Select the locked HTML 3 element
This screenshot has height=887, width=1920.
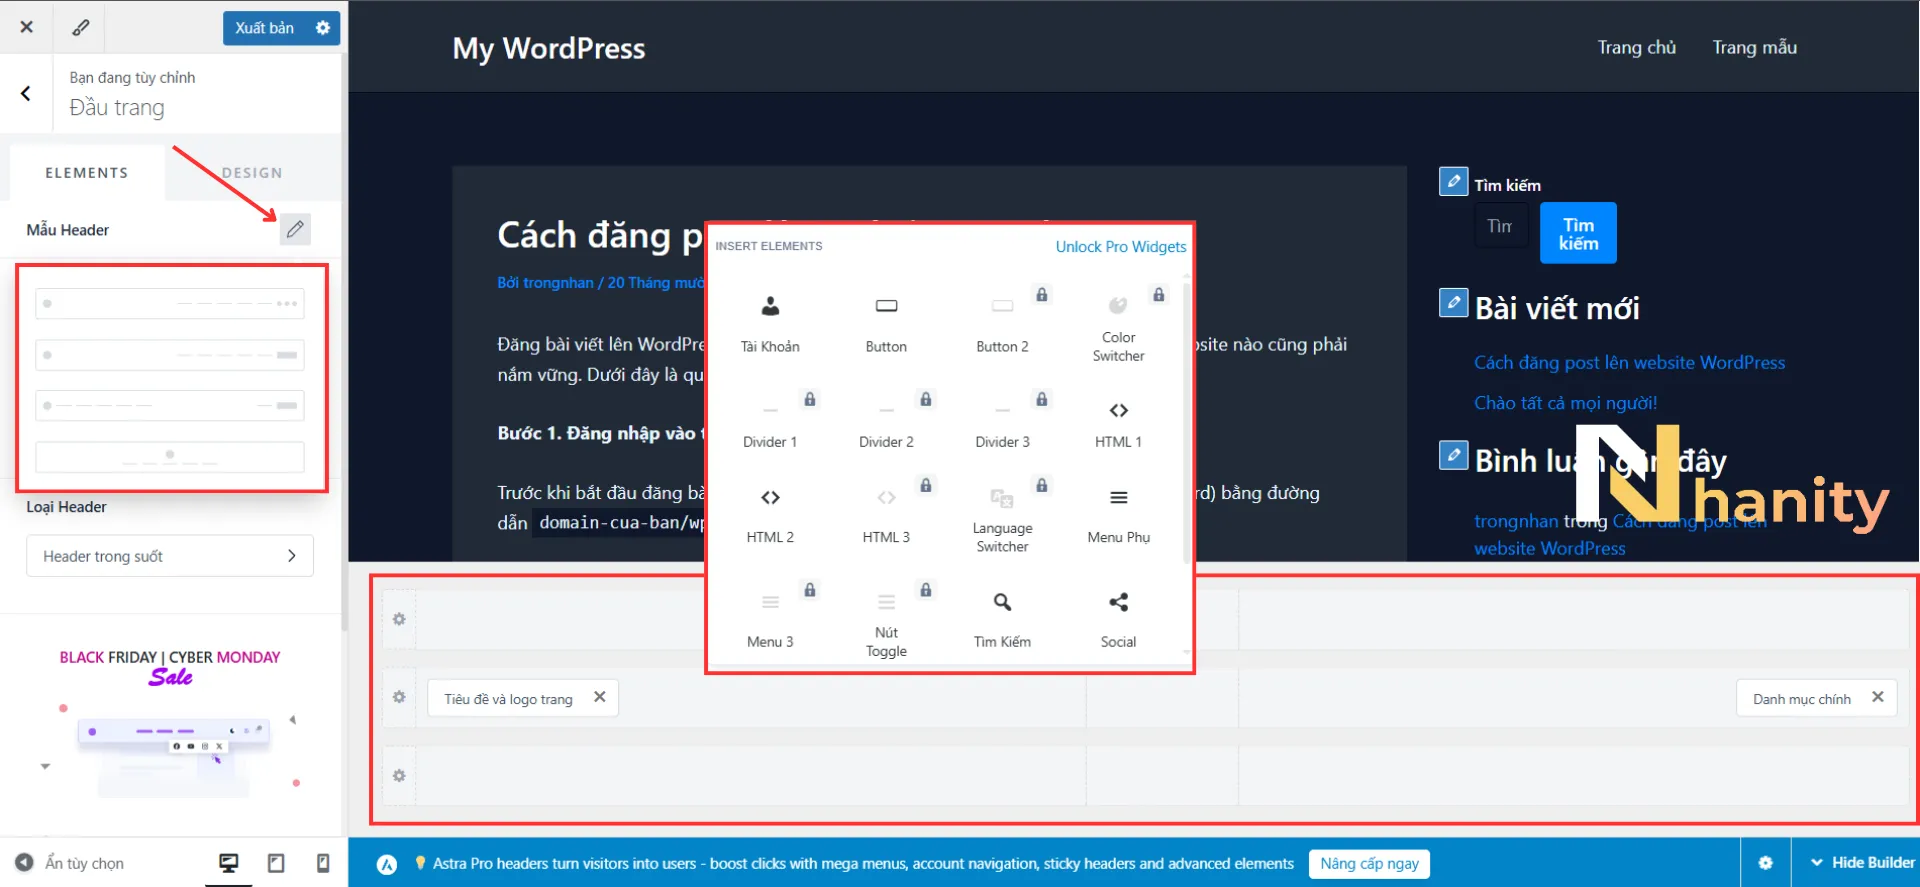click(886, 514)
